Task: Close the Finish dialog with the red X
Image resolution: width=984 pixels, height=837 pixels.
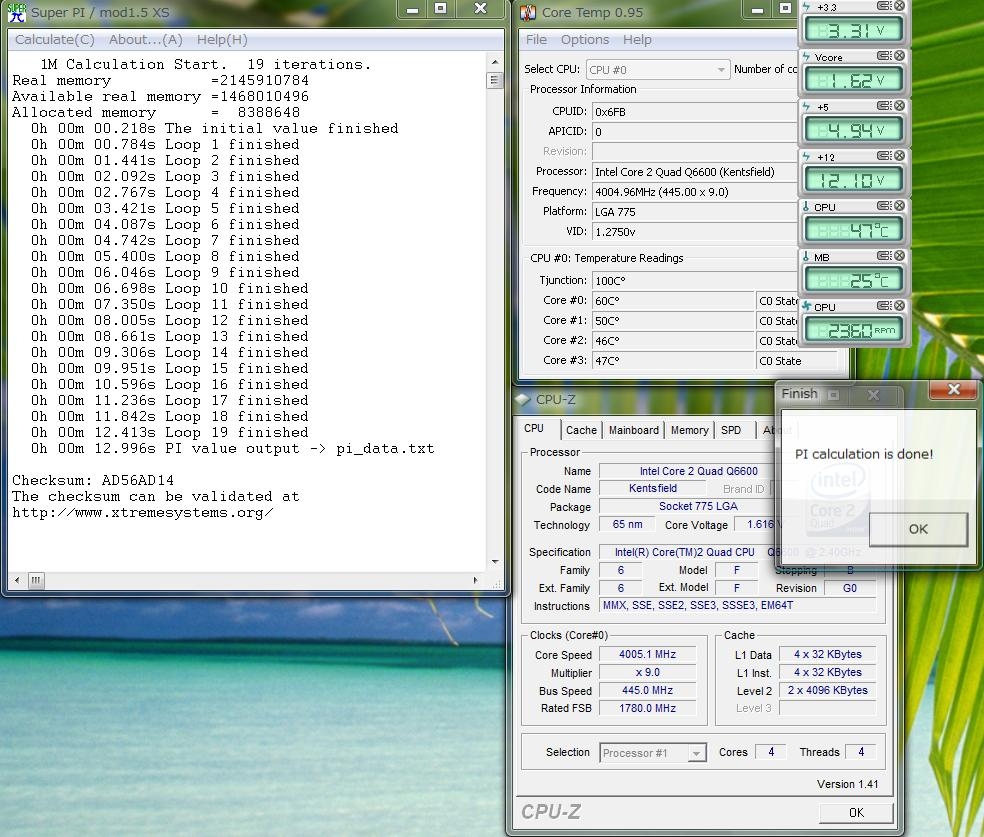Action: (x=953, y=390)
